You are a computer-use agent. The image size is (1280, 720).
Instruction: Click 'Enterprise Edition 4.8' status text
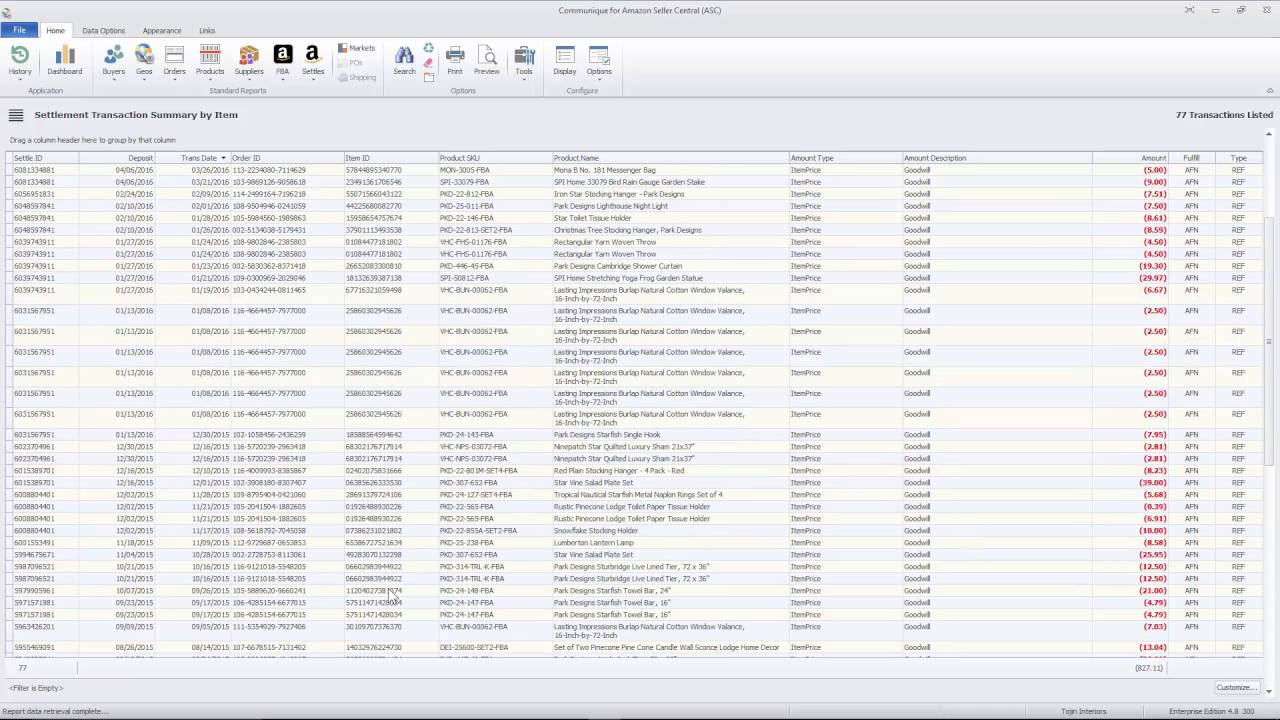[1205, 711]
